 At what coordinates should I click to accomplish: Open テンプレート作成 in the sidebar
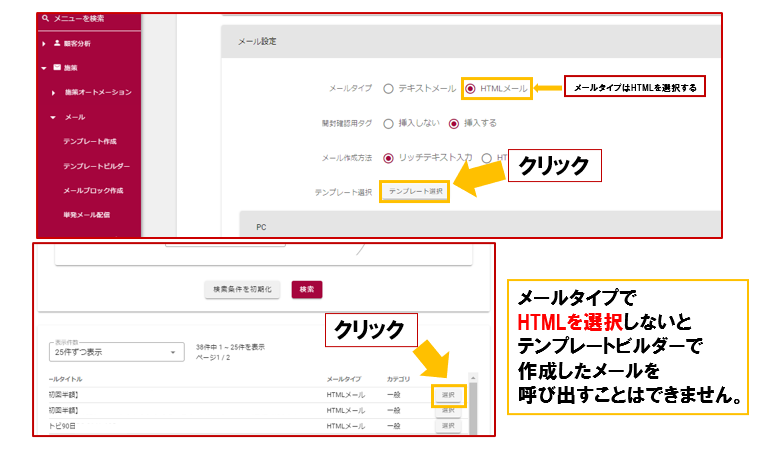click(x=89, y=142)
